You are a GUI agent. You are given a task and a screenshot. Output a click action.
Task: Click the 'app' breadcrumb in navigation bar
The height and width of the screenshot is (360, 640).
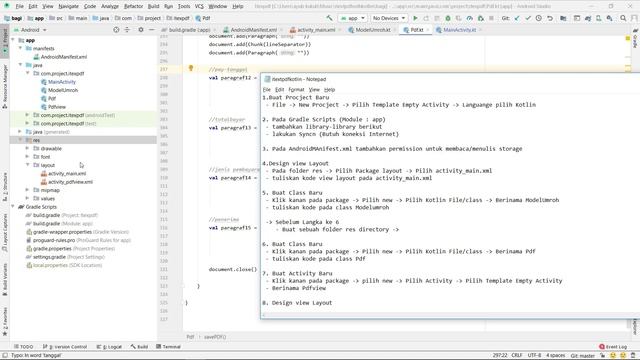pos(36,18)
